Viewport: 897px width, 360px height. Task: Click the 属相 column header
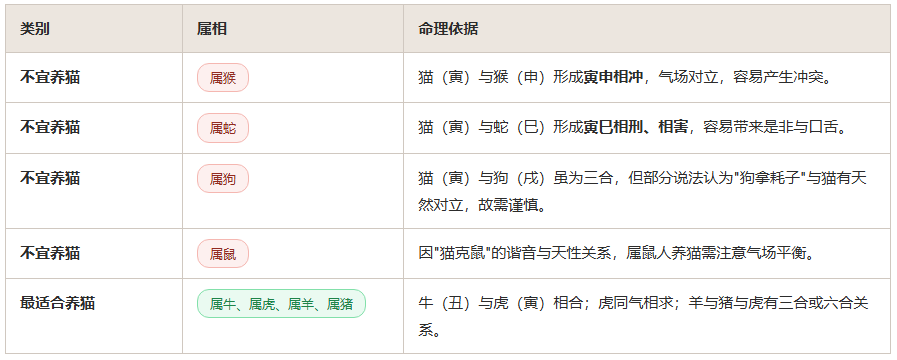pos(212,29)
